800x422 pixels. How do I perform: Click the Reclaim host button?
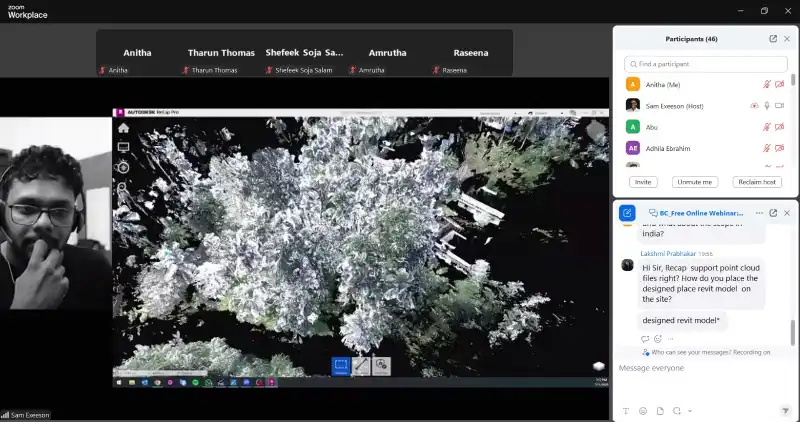tap(756, 182)
